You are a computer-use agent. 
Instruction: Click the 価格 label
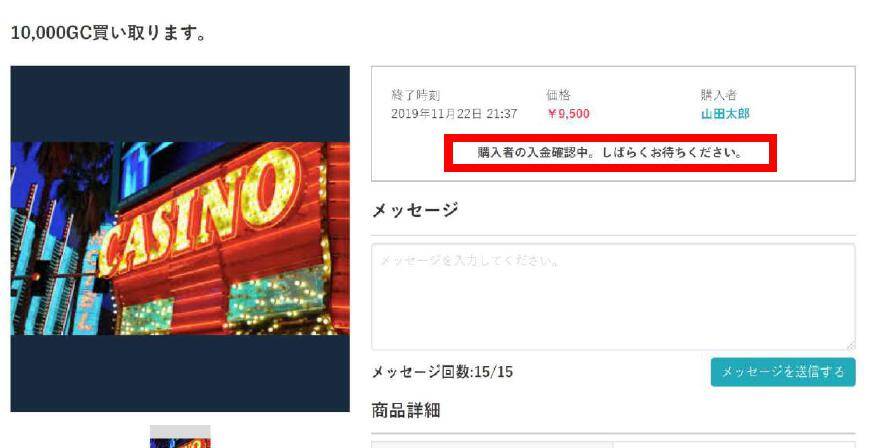coord(558,95)
